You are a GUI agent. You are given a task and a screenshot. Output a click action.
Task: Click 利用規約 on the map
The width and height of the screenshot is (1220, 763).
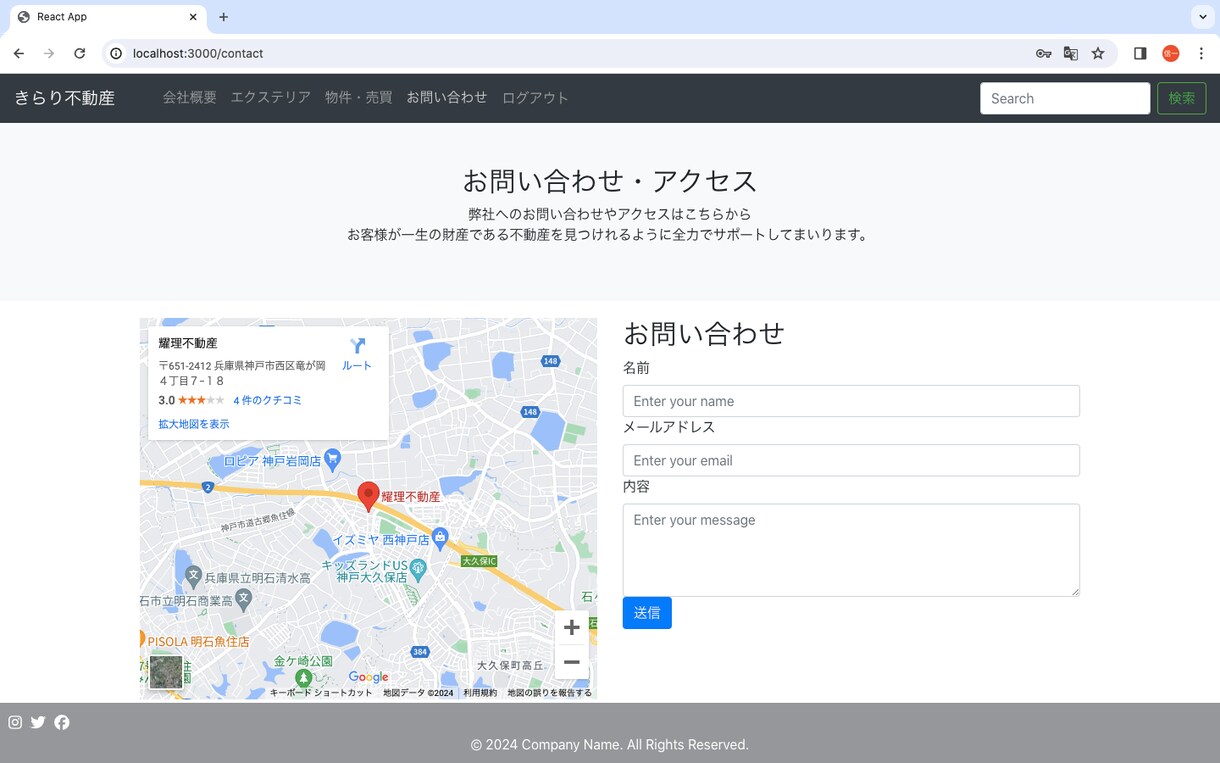tap(480, 693)
